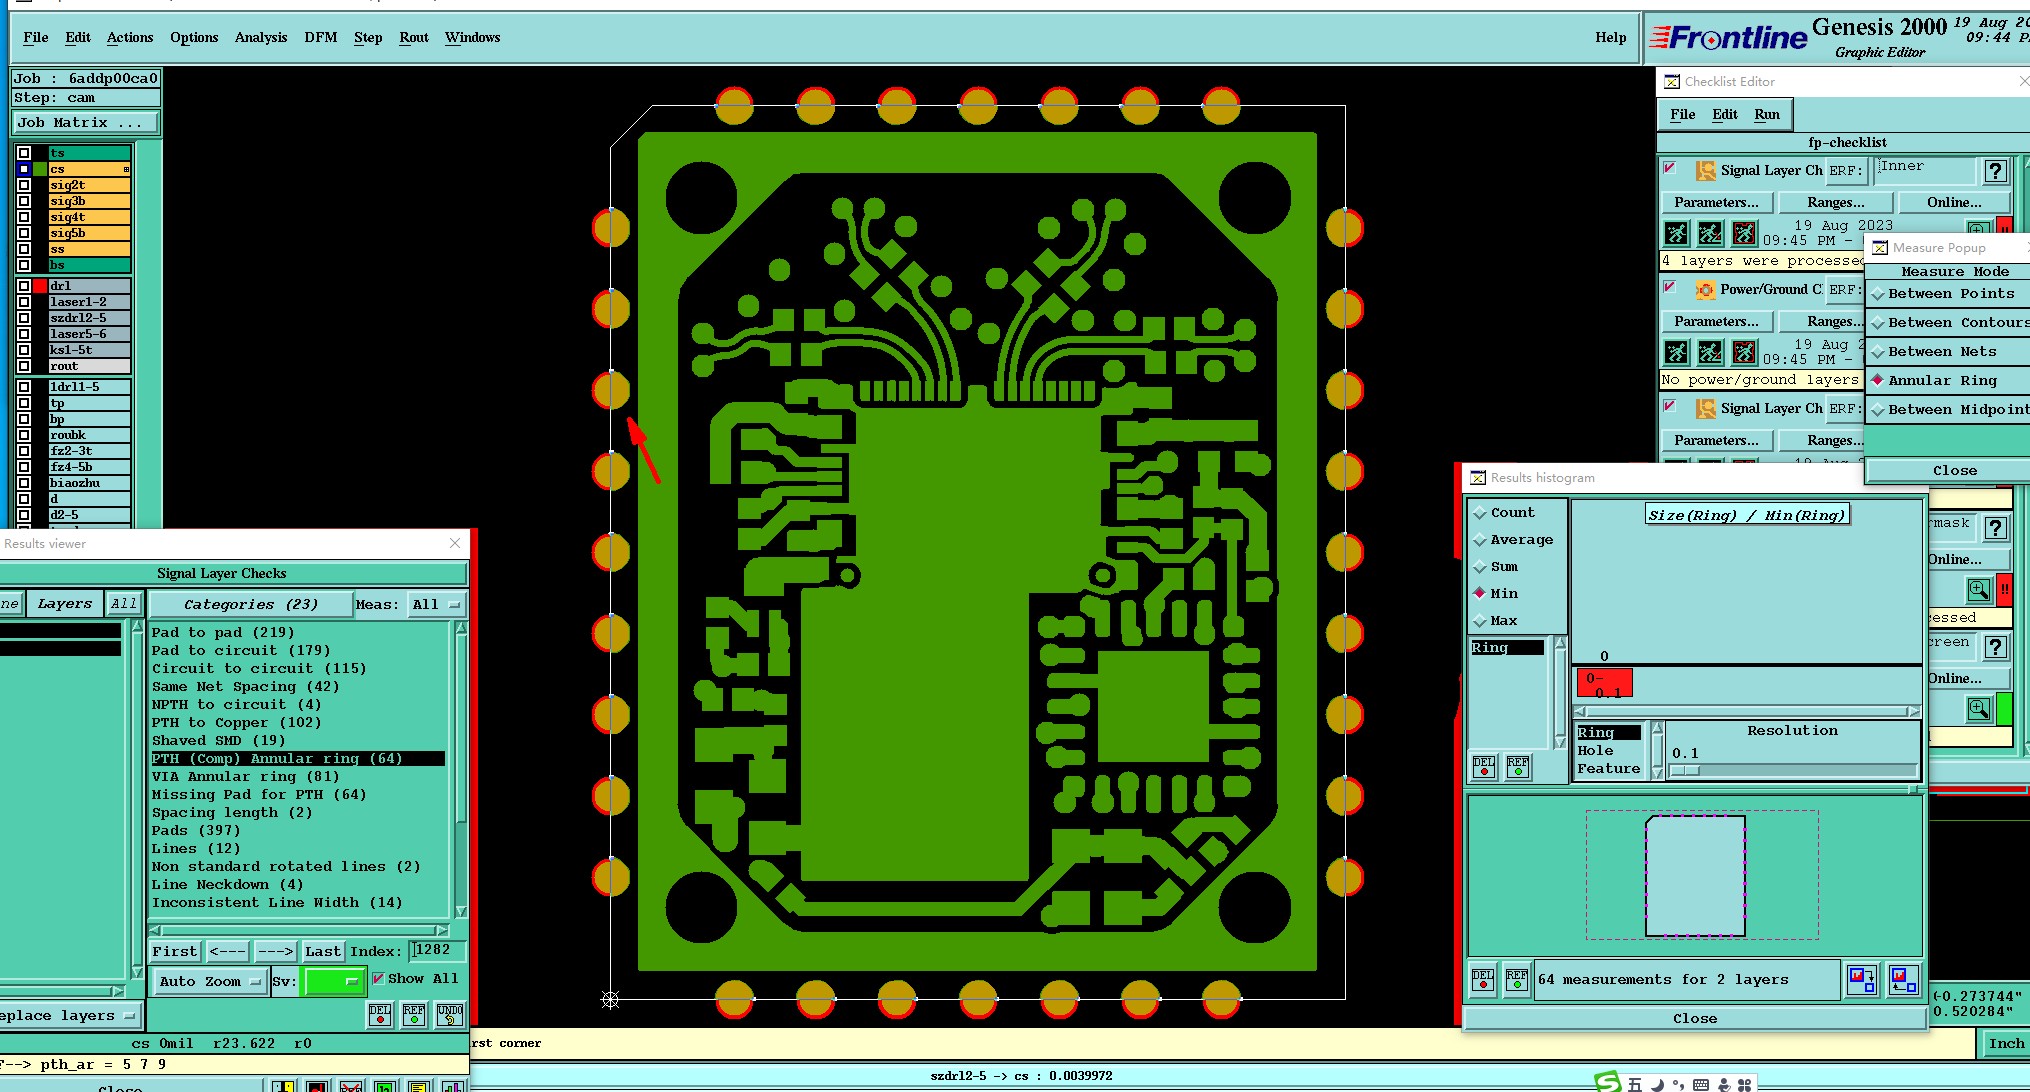This screenshot has height=1092, width=2030.
Task: Toggle Show All checkbox
Action: [x=379, y=979]
